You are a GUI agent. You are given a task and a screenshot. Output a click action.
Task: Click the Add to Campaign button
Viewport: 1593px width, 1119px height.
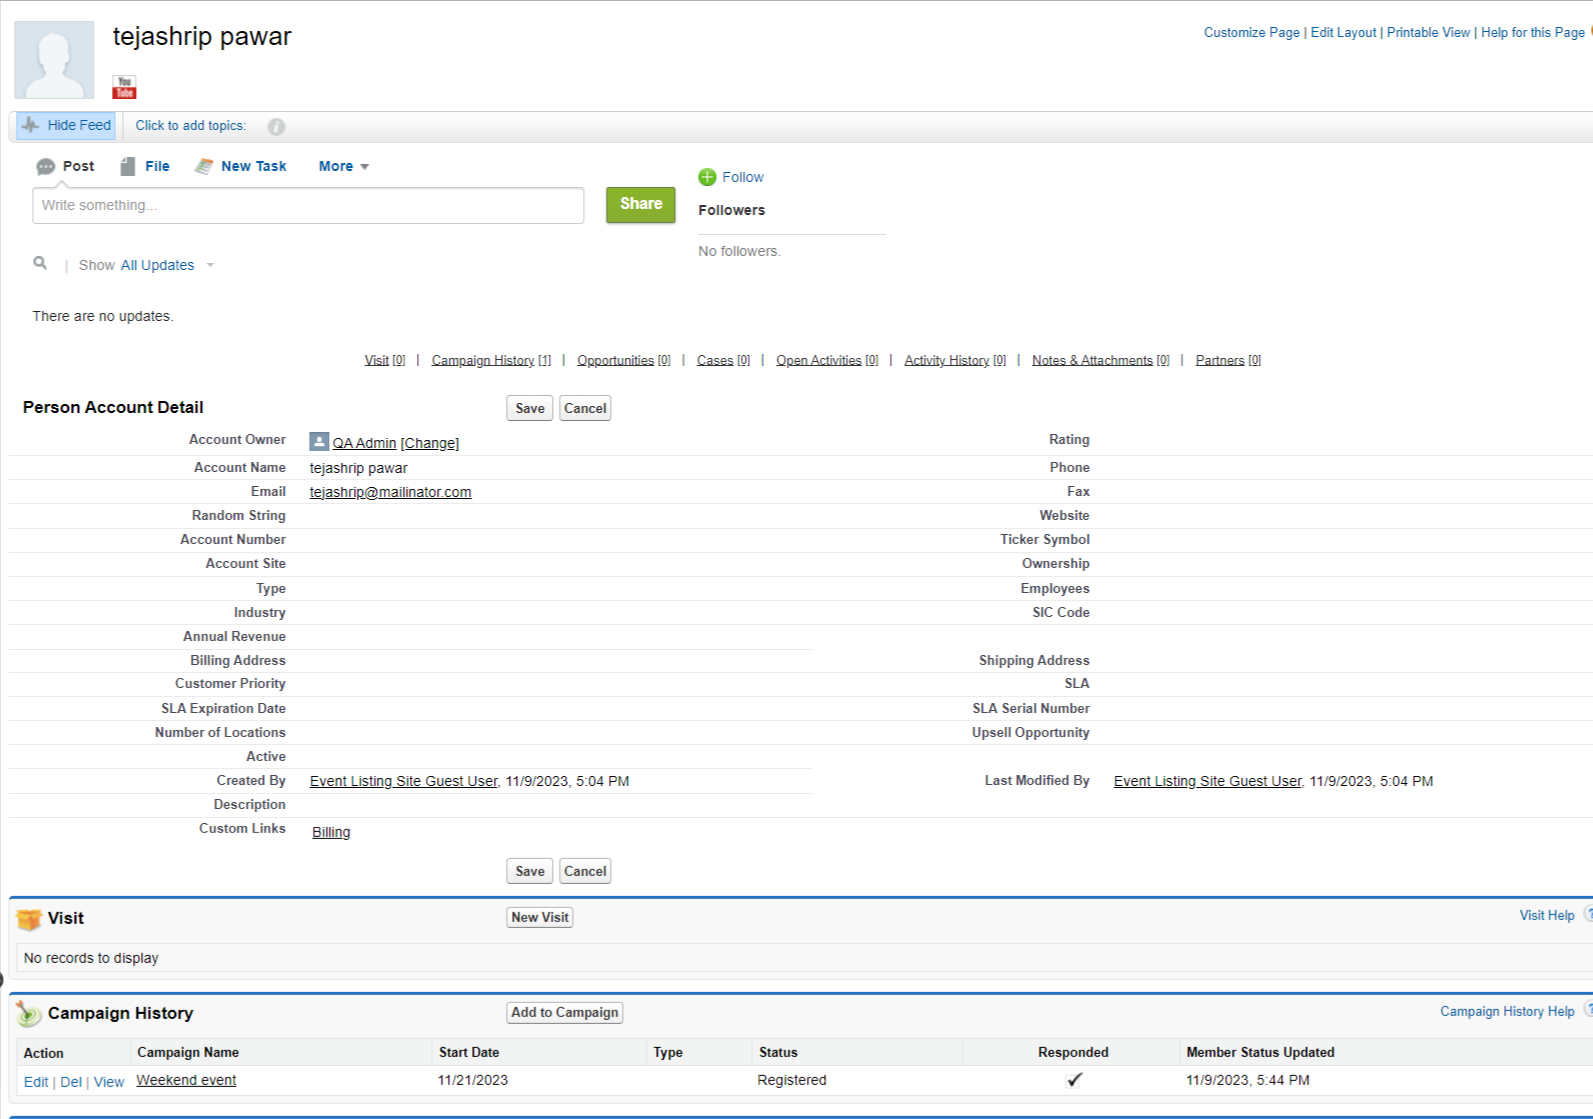point(564,1012)
